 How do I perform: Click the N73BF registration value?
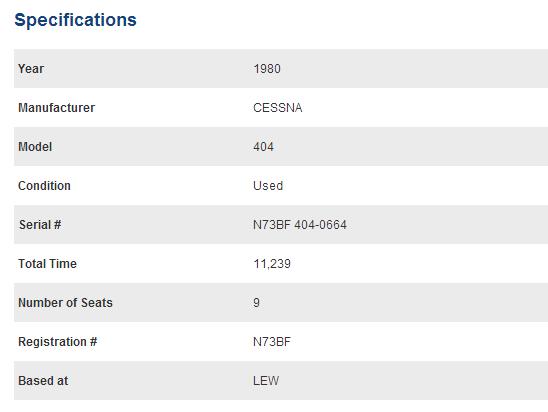[x=272, y=342]
